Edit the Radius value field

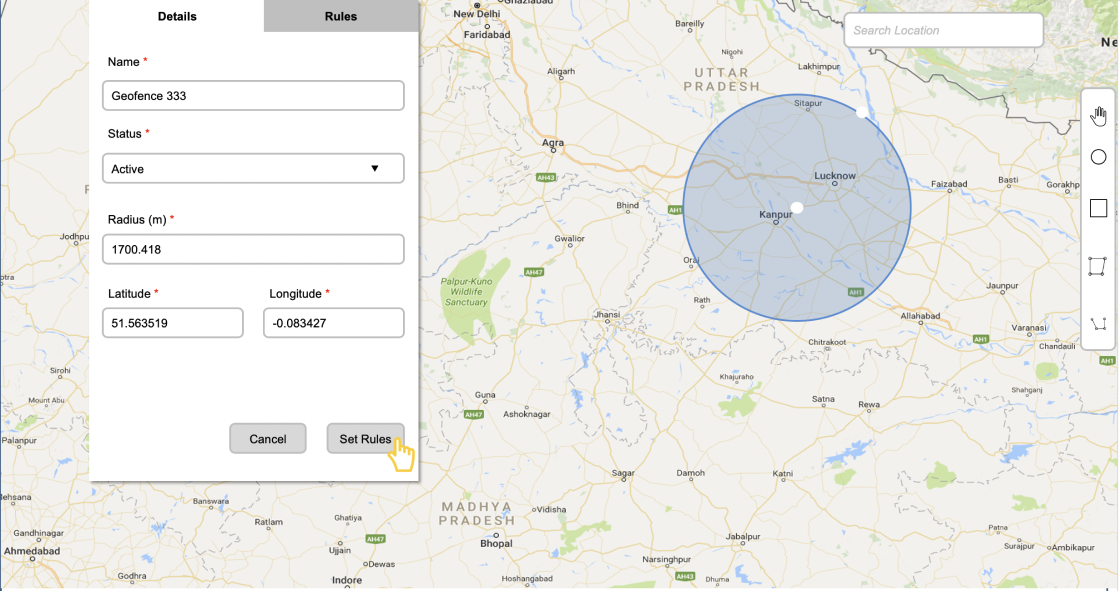(x=253, y=248)
